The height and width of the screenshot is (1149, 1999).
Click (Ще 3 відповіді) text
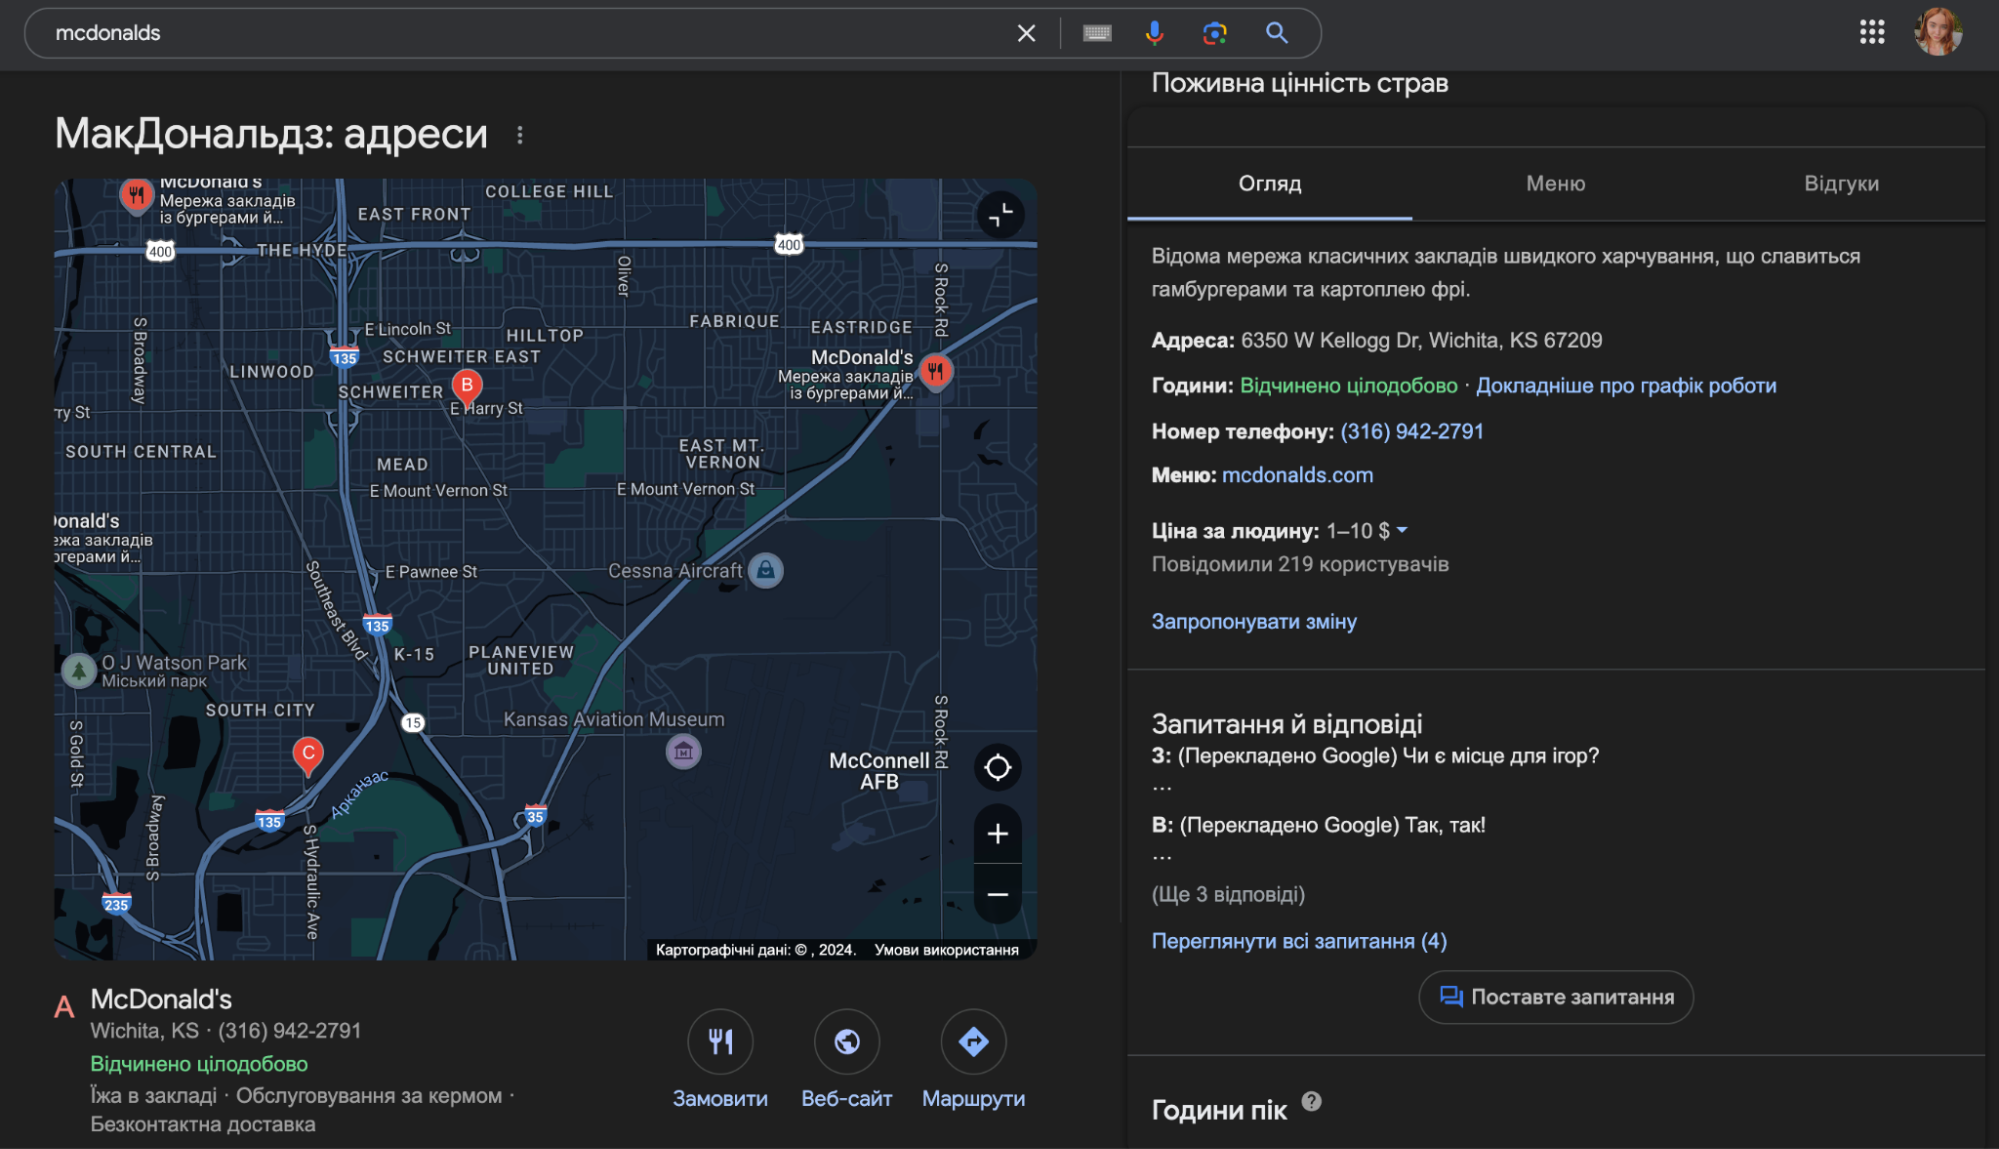1228,894
